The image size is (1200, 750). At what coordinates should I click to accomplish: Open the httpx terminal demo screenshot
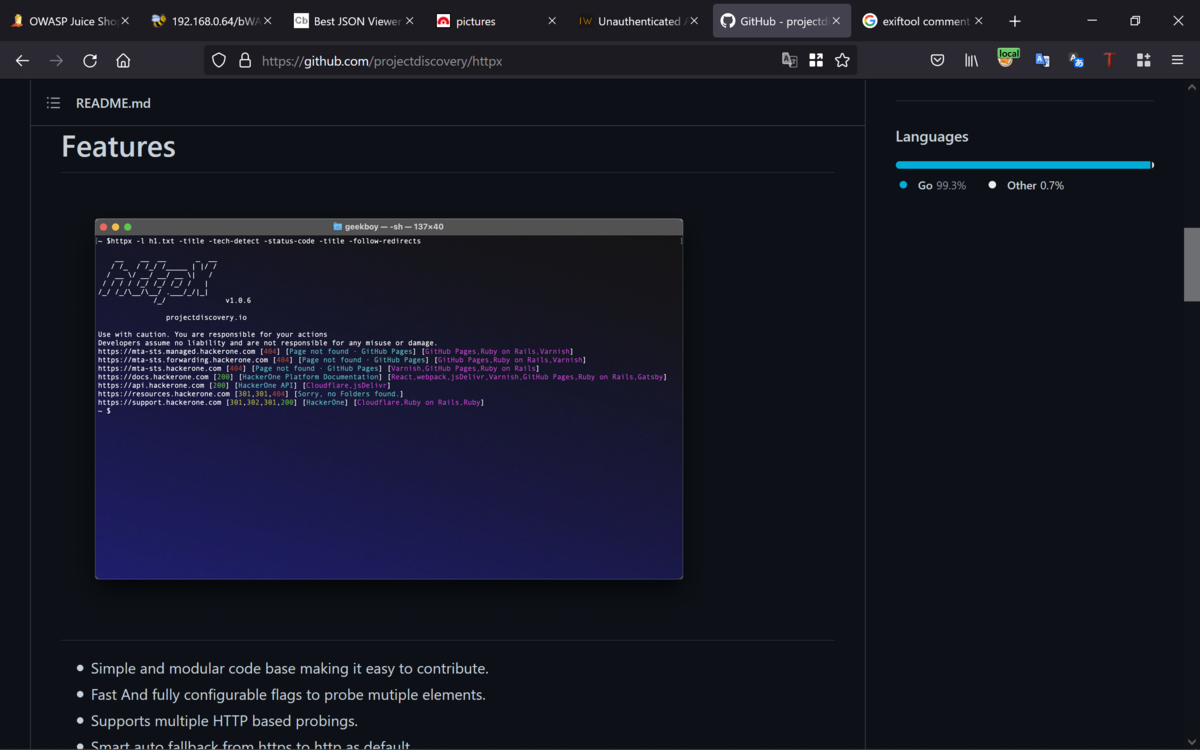[389, 399]
